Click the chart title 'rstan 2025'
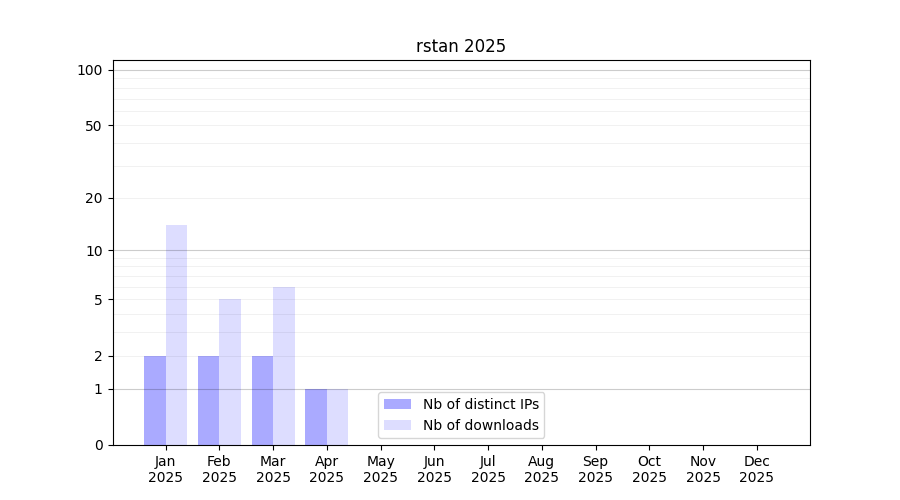900x500 pixels. 461,46
